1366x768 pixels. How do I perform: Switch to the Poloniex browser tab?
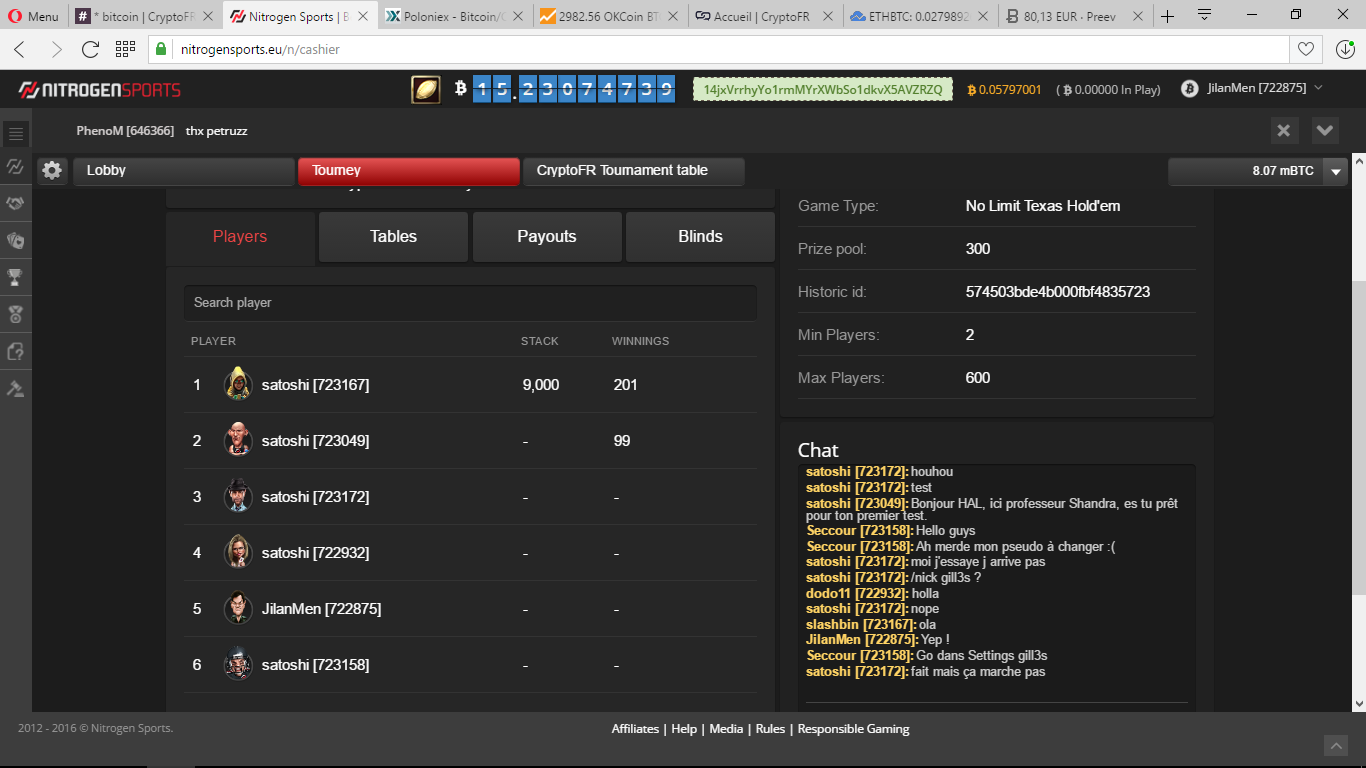coord(453,16)
